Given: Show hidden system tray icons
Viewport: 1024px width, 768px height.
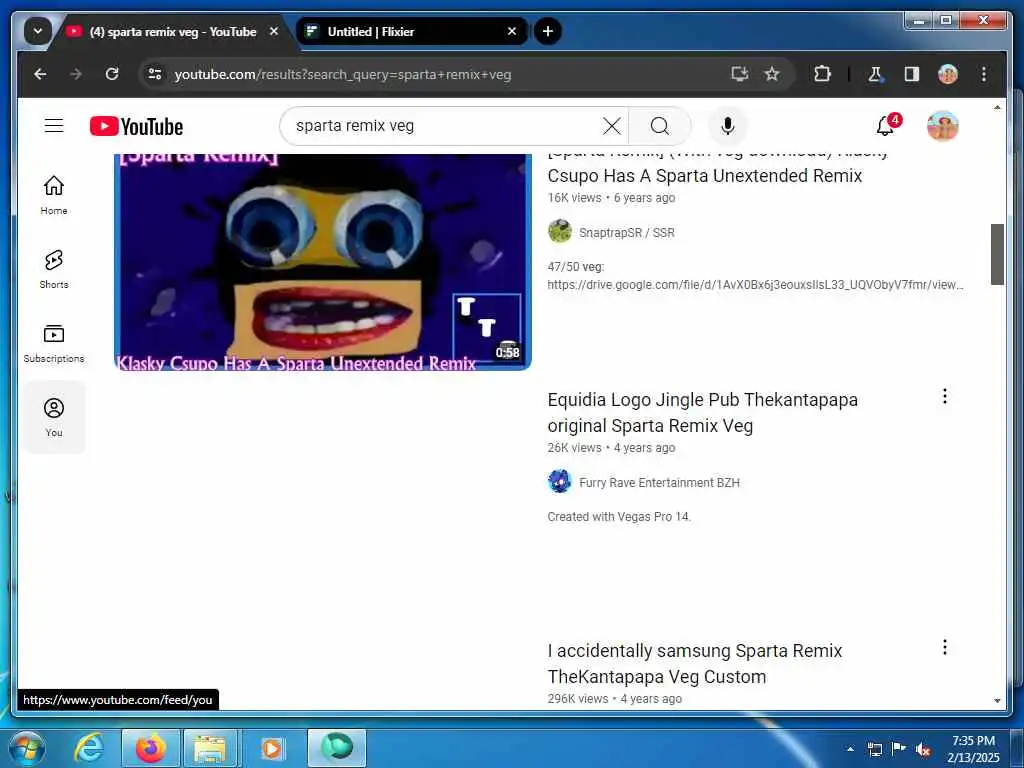Looking at the screenshot, I should point(850,749).
